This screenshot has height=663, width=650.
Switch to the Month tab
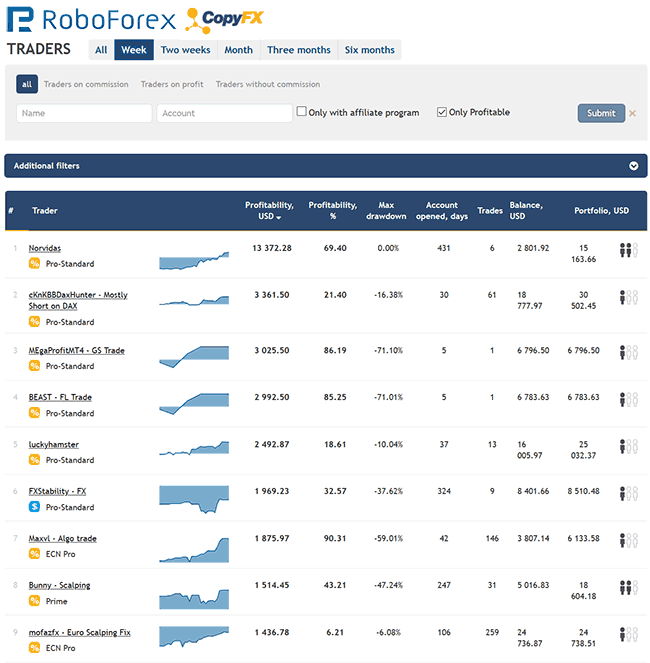click(239, 50)
